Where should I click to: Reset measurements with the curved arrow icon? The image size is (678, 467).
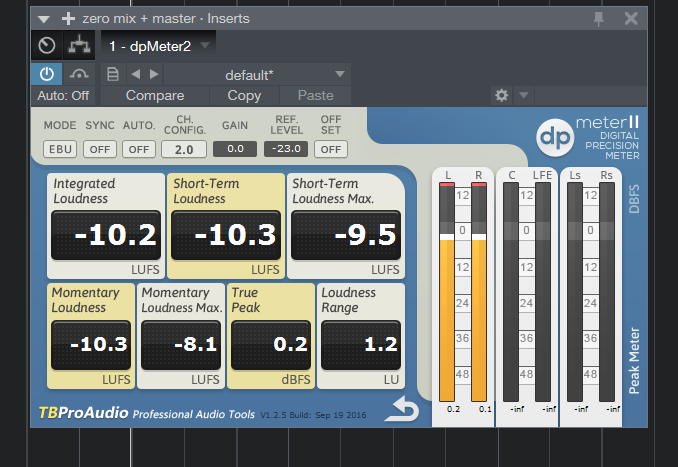click(403, 409)
